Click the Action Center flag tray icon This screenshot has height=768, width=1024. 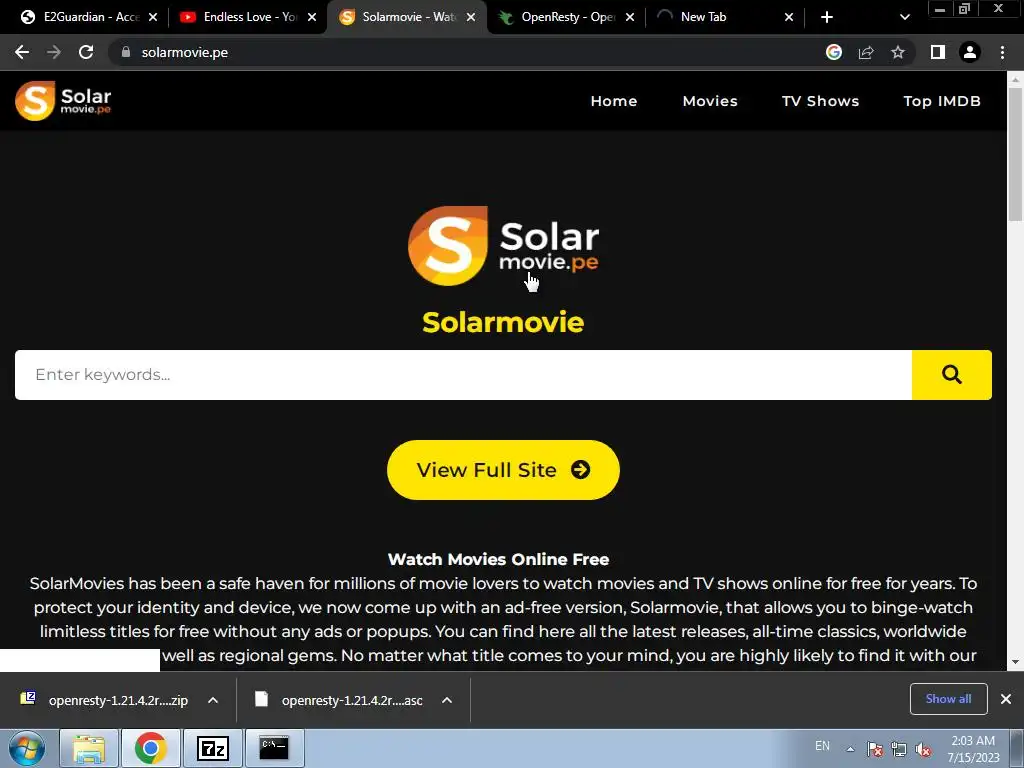click(875, 749)
